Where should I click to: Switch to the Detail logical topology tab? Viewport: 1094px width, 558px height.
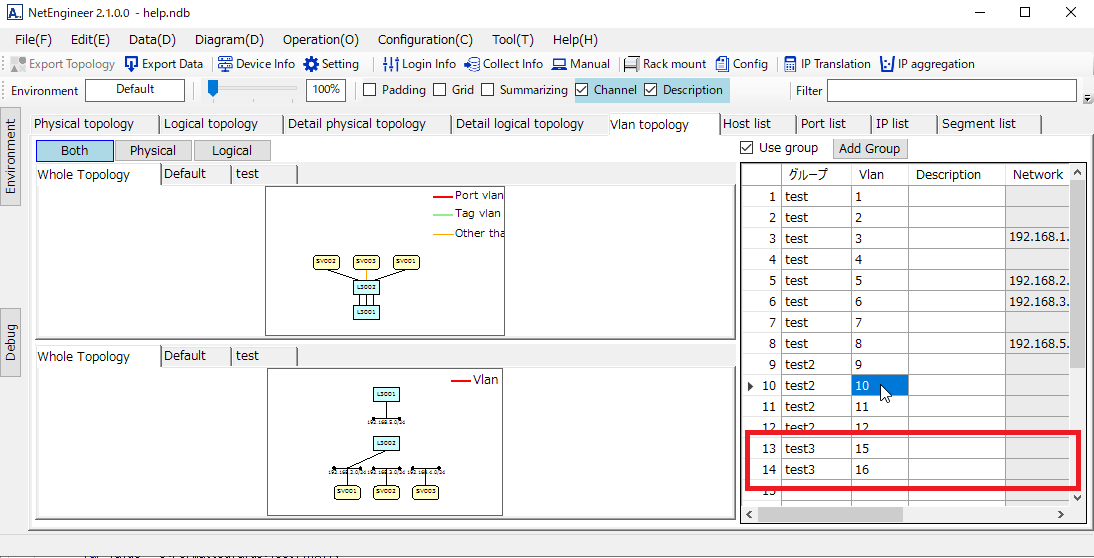[519, 124]
